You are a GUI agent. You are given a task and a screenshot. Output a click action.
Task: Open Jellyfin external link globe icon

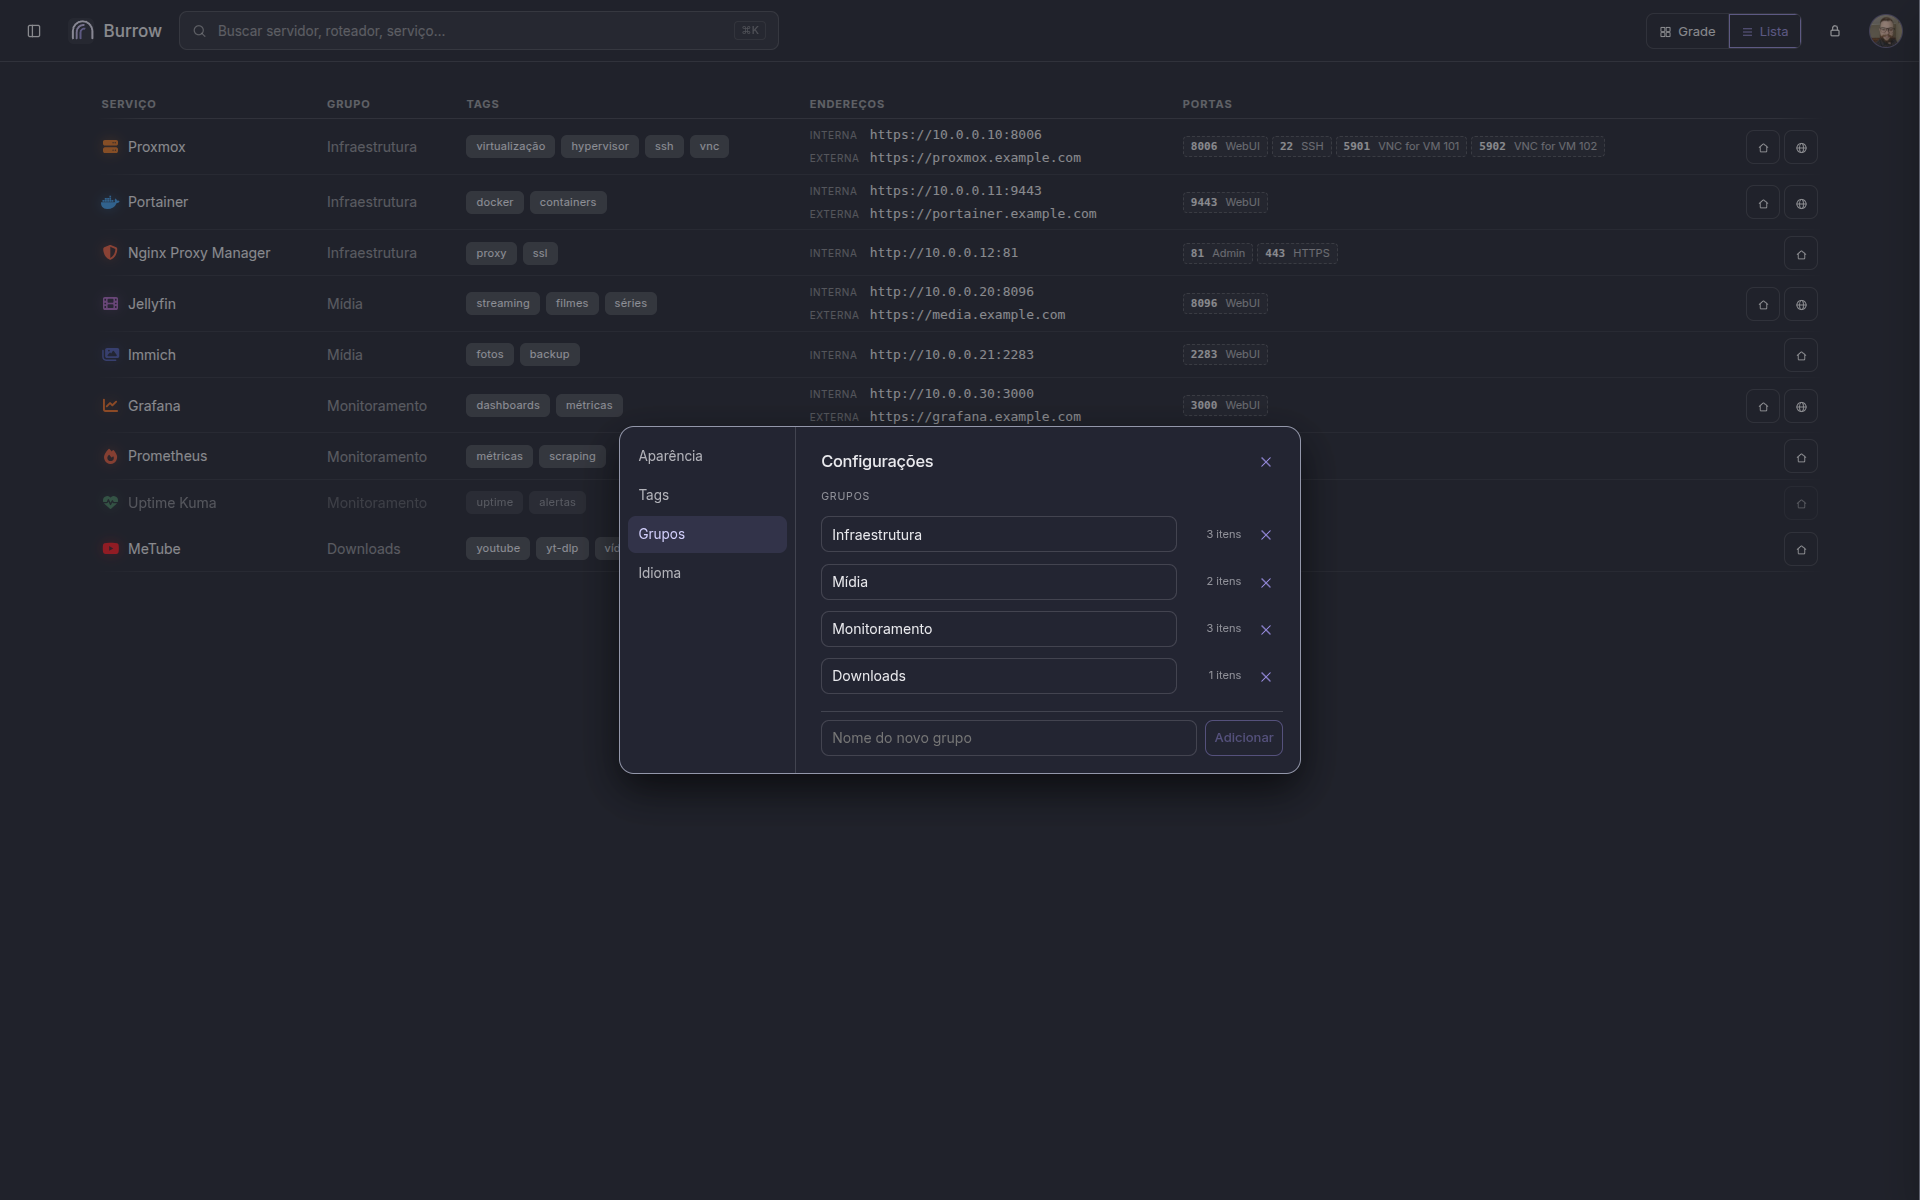[x=1801, y=305]
